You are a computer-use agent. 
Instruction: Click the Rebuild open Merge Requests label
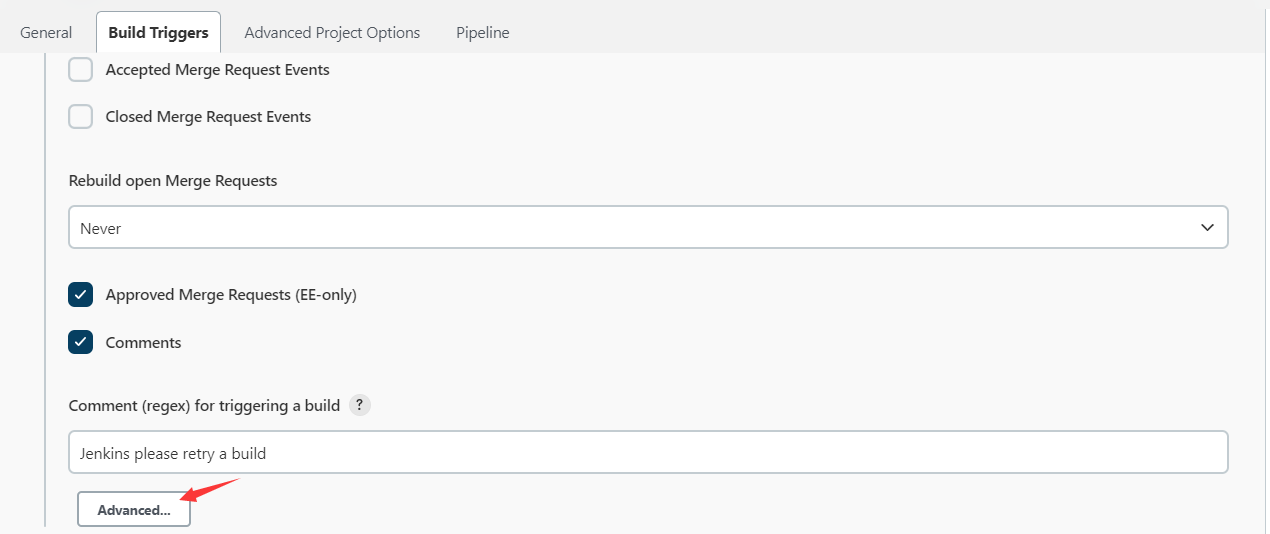[173, 181]
